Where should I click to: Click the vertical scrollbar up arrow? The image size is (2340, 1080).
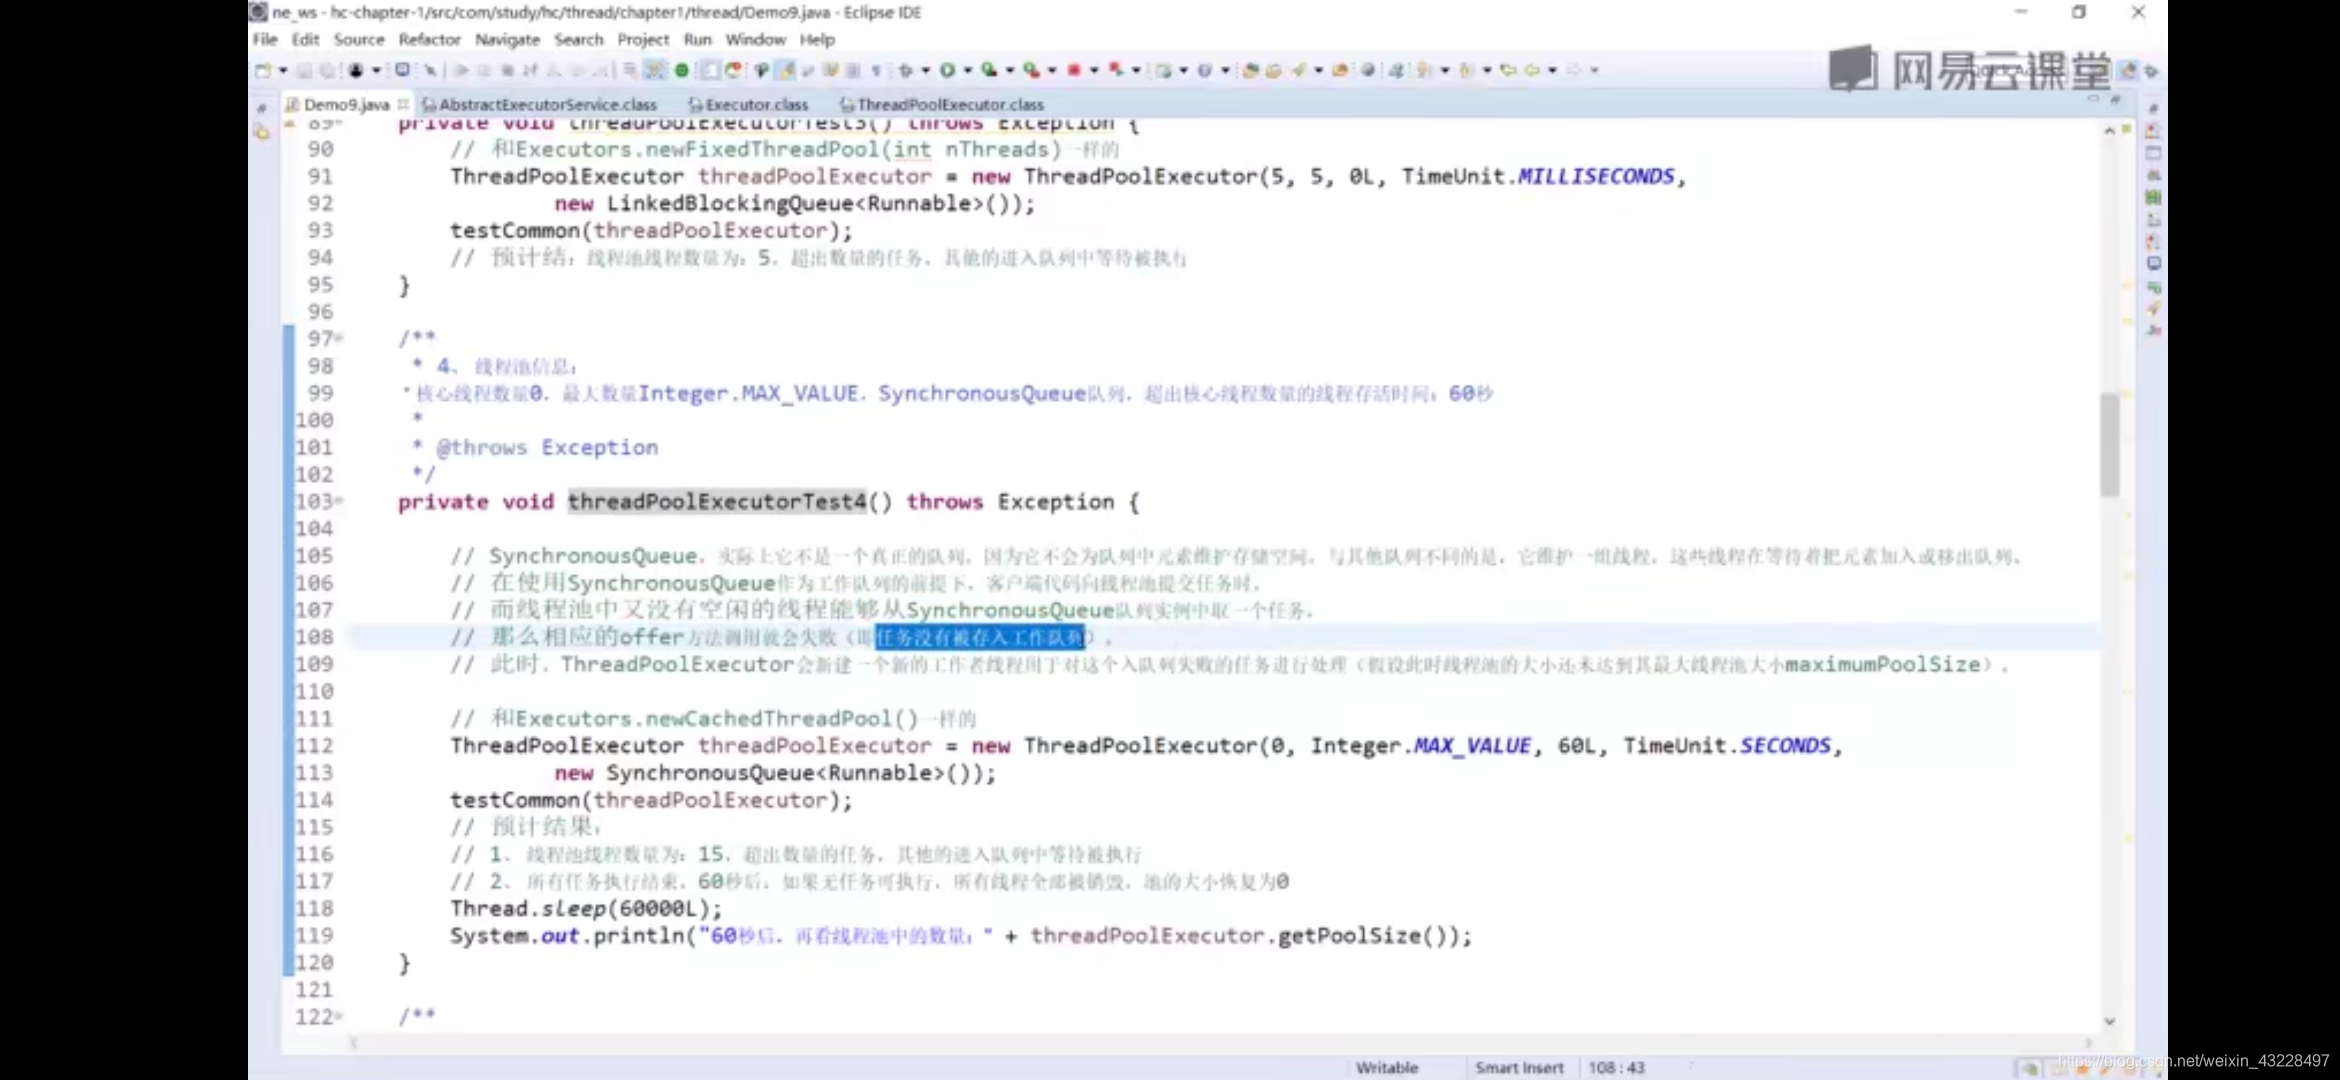tap(2109, 130)
